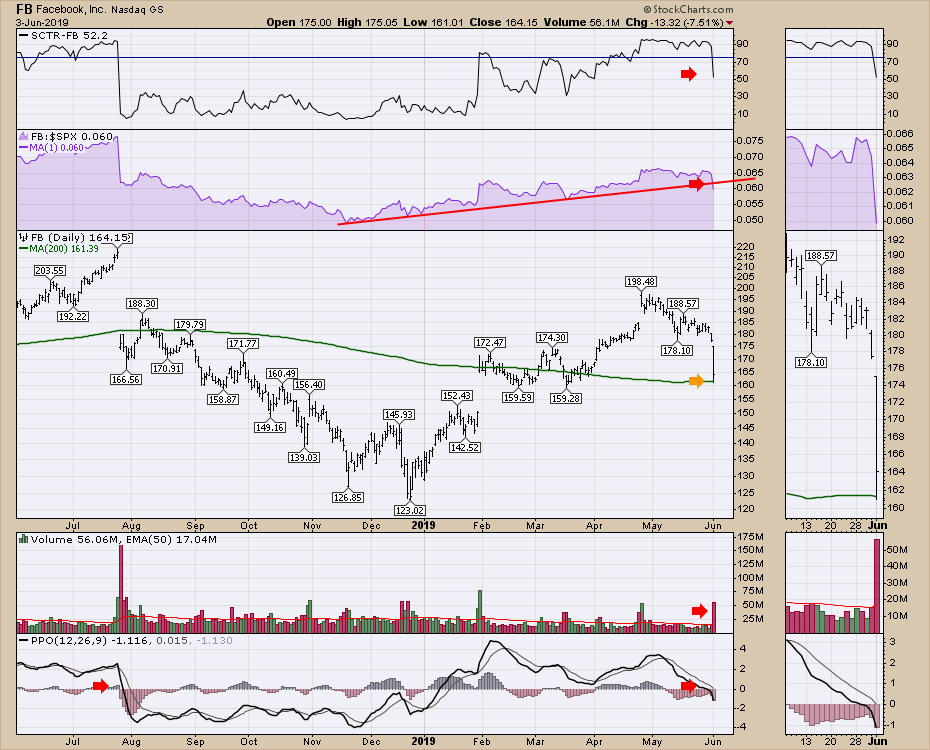Click the 203.55 price high annotation

tap(49, 270)
